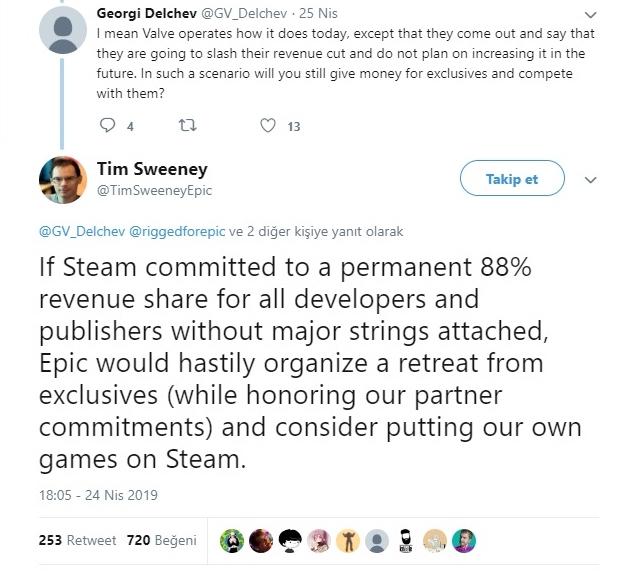The image size is (633, 570).
Task: Click the @riggedforepic mention link
Action: coord(177,231)
